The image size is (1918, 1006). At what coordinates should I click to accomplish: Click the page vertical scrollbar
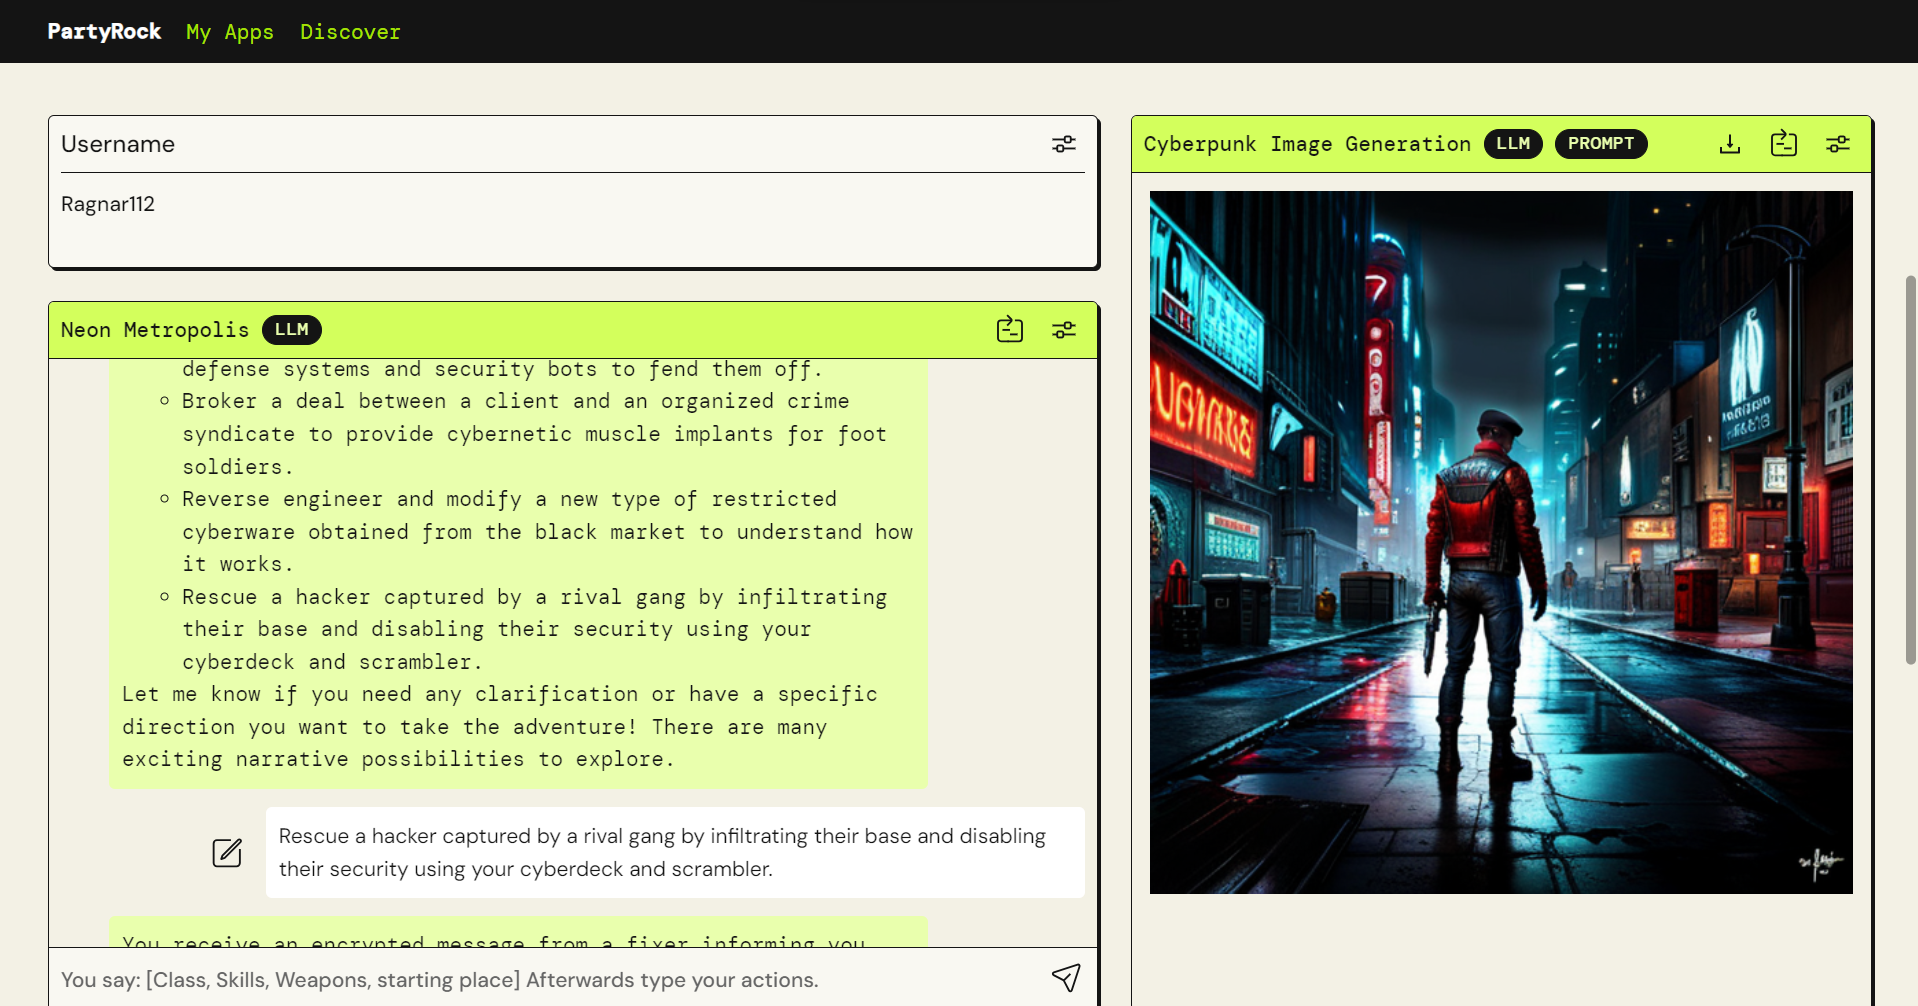coord(1910,470)
